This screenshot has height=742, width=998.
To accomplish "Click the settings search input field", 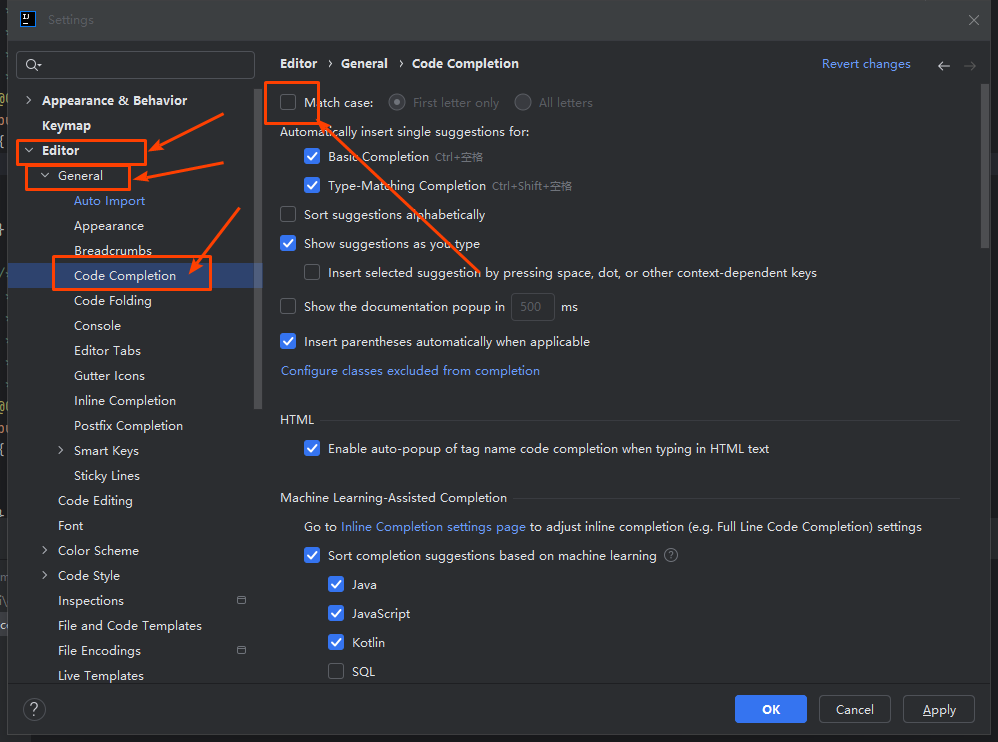I will pos(136,65).
